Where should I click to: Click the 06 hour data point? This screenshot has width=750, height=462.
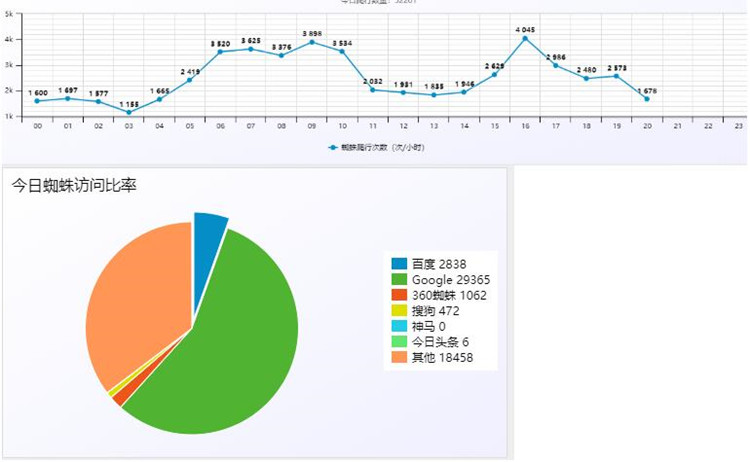pos(220,52)
